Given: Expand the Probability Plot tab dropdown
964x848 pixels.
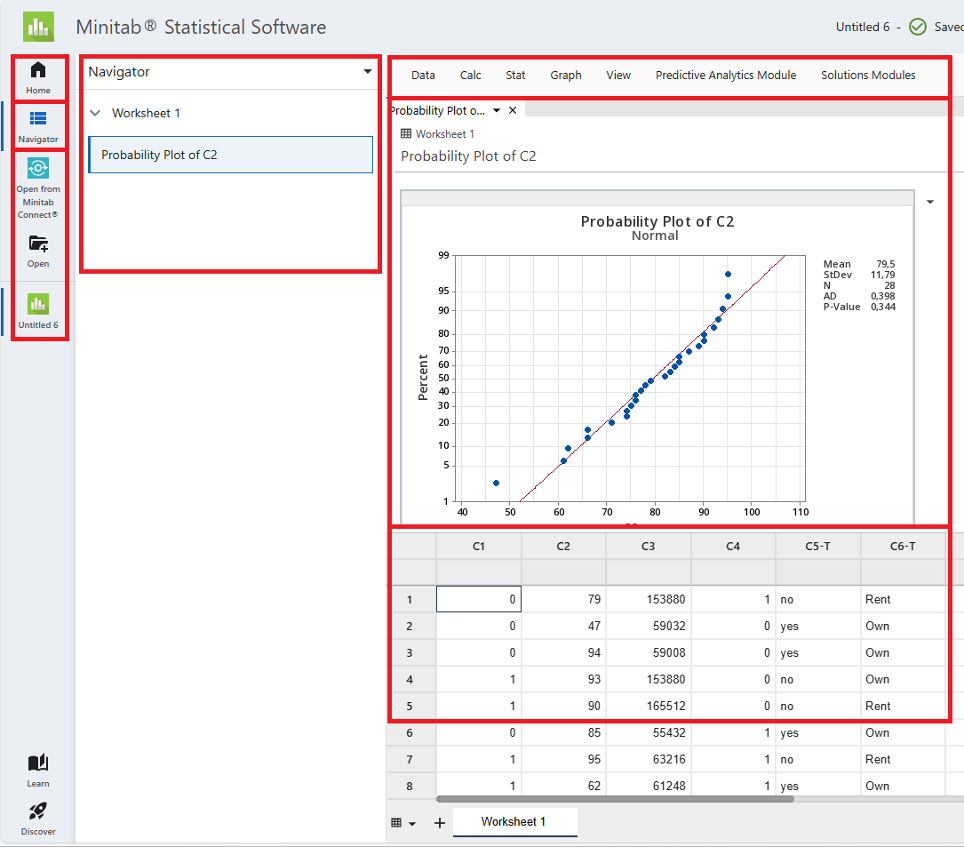Looking at the screenshot, I should [x=496, y=111].
